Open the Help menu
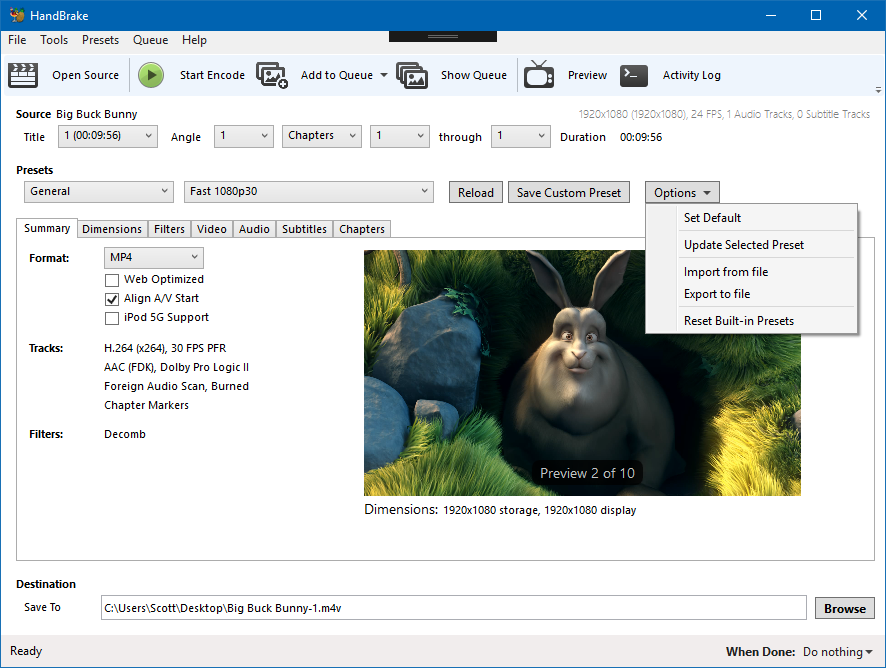Image resolution: width=886 pixels, height=668 pixels. click(194, 40)
